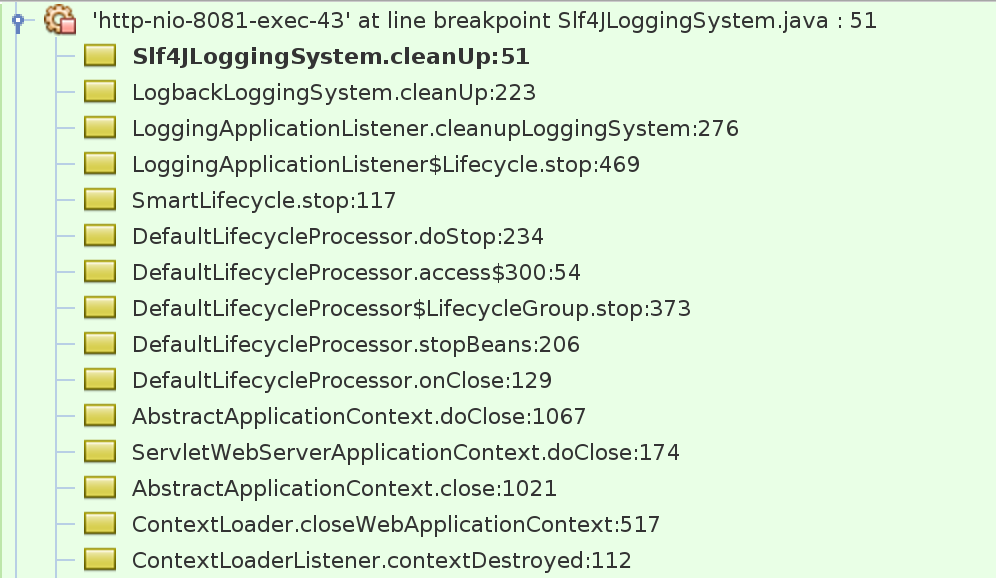The image size is (996, 578).
Task: Click the frame icon for LogbackLoggingSystem.cleanUp
Action: click(100, 92)
